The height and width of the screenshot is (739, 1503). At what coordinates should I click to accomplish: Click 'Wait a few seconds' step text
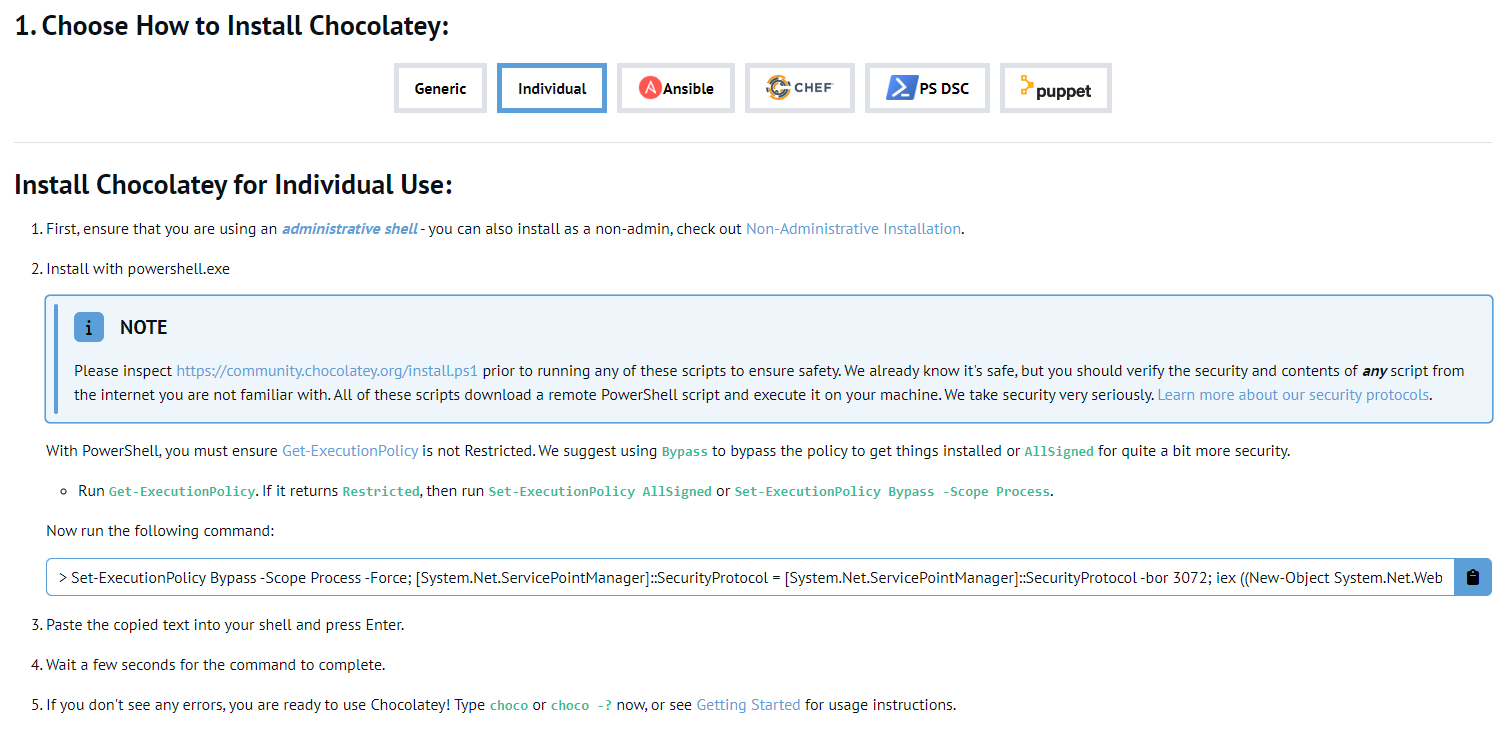tap(215, 665)
